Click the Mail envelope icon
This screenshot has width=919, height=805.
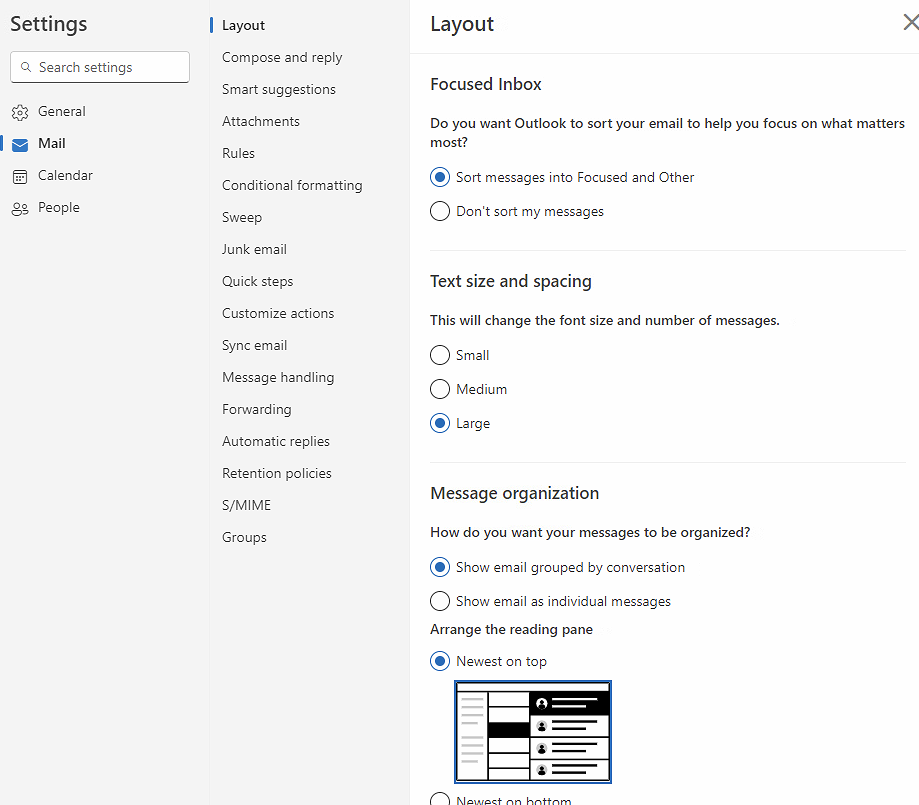pyautogui.click(x=20, y=144)
